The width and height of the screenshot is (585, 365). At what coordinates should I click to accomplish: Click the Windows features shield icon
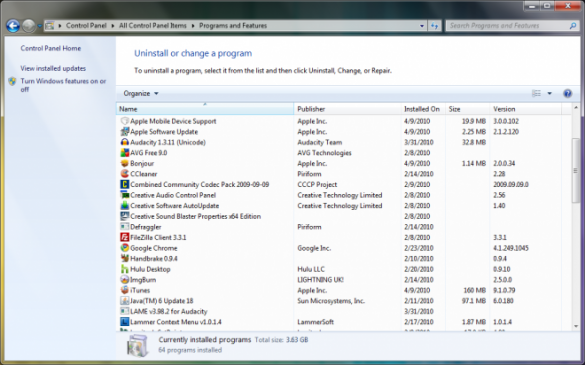pos(12,81)
